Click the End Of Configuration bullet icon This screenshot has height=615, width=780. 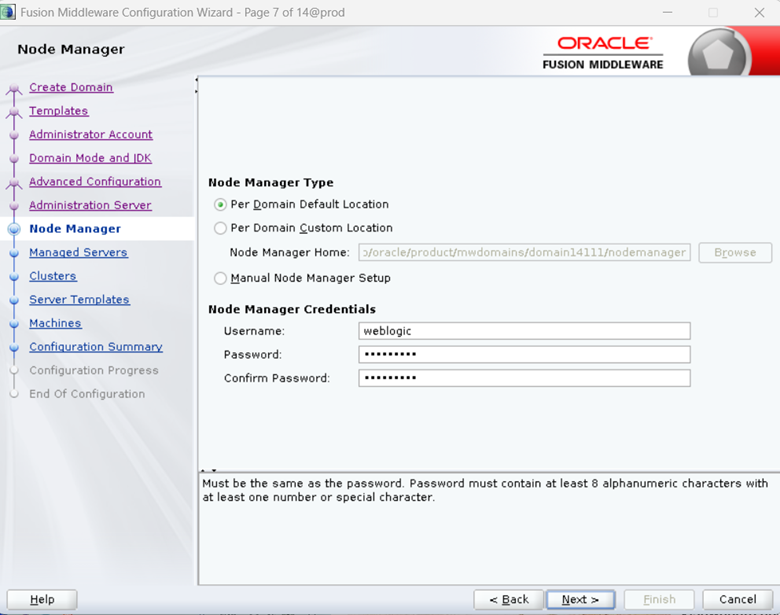pos(14,394)
